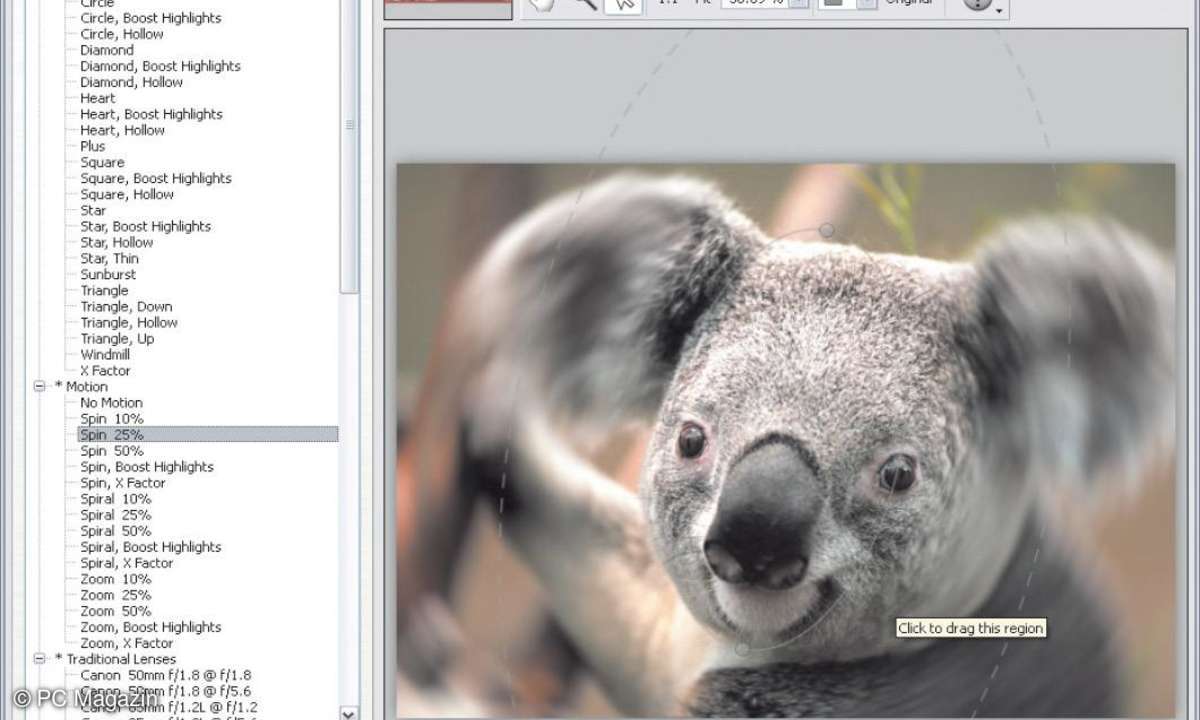
Task: Select the 'Zoom 25%' motion preset
Action: click(x=116, y=594)
